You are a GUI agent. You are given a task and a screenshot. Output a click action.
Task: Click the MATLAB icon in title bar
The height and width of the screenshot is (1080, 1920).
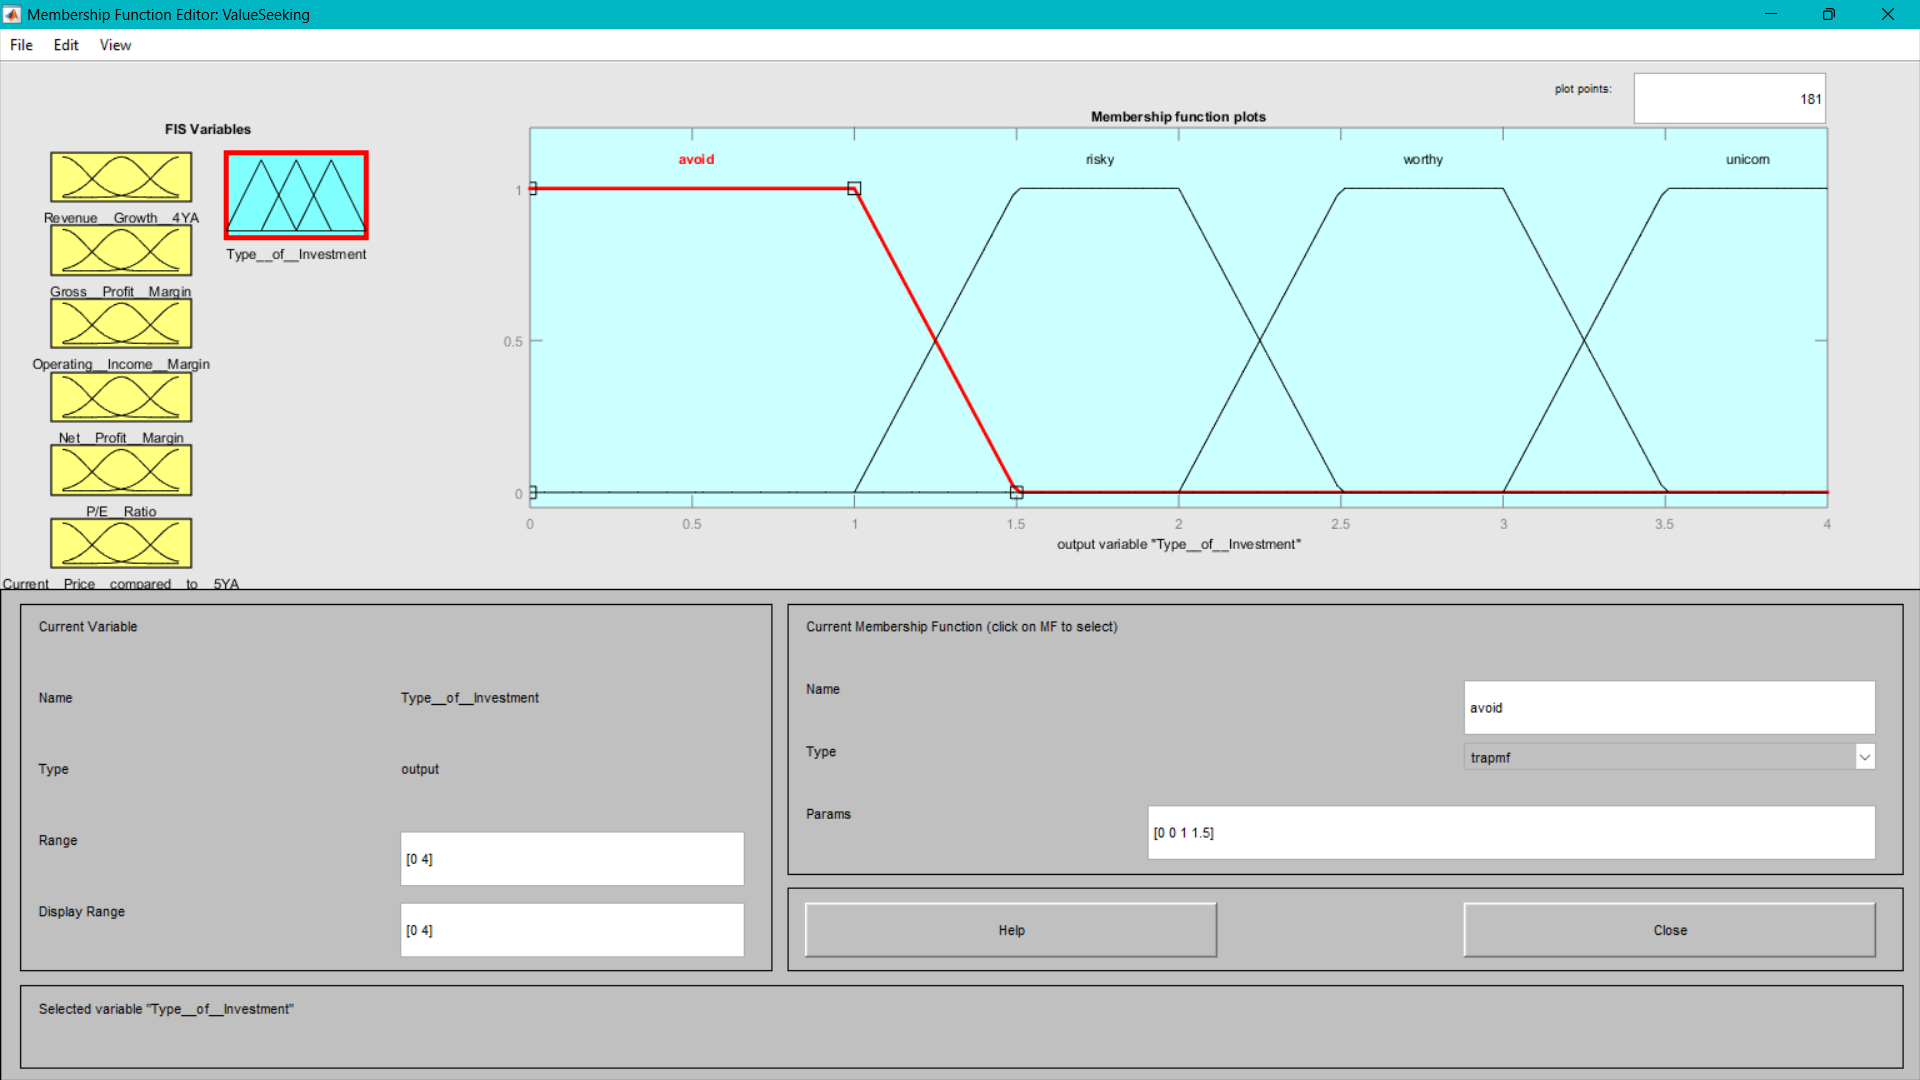click(12, 14)
